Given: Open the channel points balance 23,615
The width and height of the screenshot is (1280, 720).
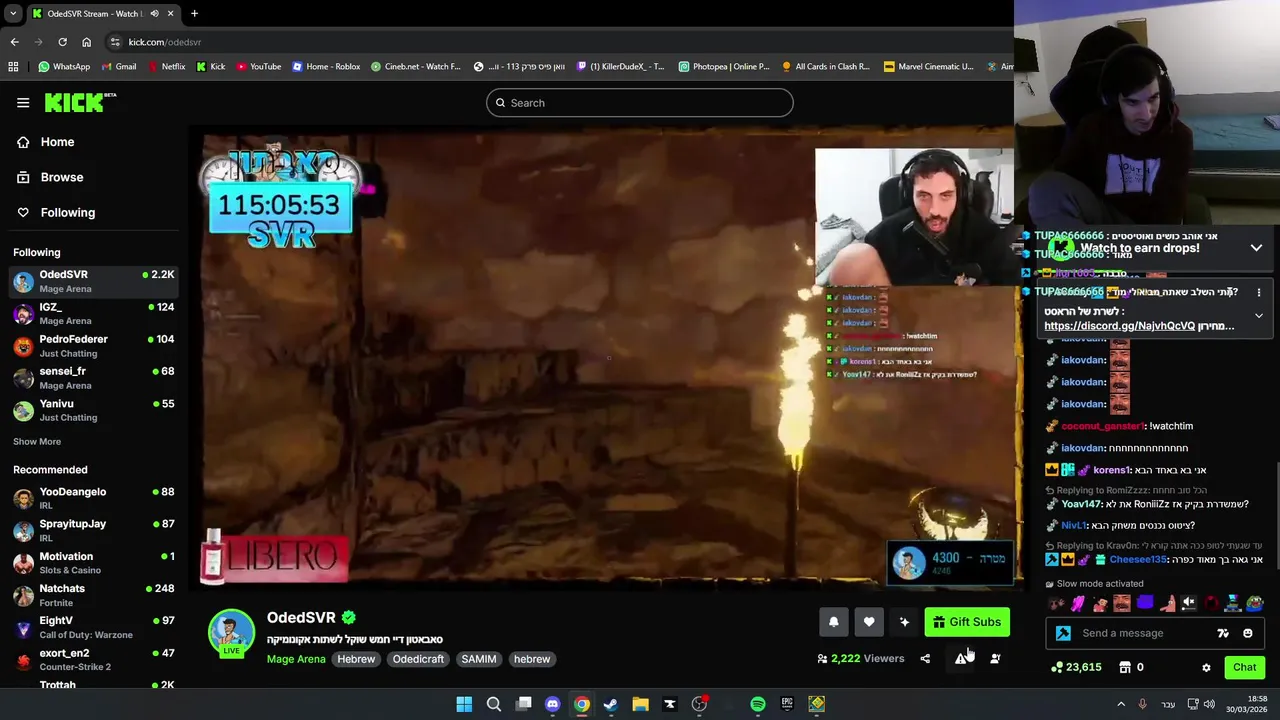Looking at the screenshot, I should [x=1076, y=667].
